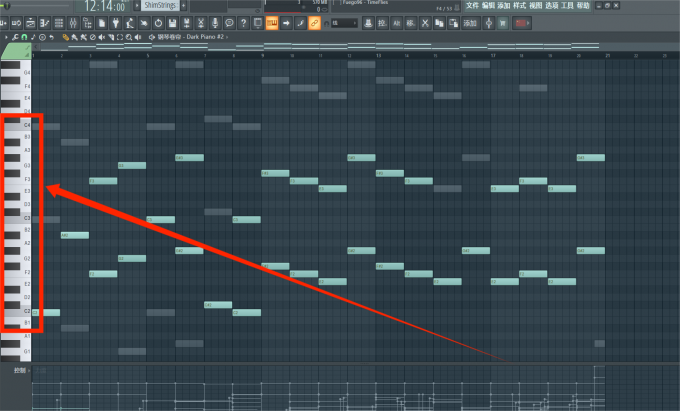Viewport: 680px width, 411px height.
Task: Open the Dark Piano #2 channel selector
Action: (190, 37)
